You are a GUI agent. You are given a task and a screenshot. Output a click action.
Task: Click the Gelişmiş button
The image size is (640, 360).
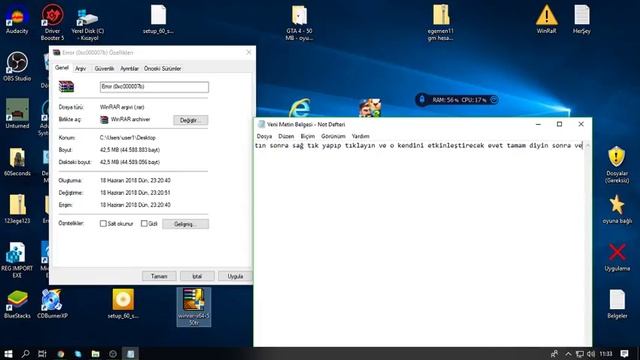185,224
